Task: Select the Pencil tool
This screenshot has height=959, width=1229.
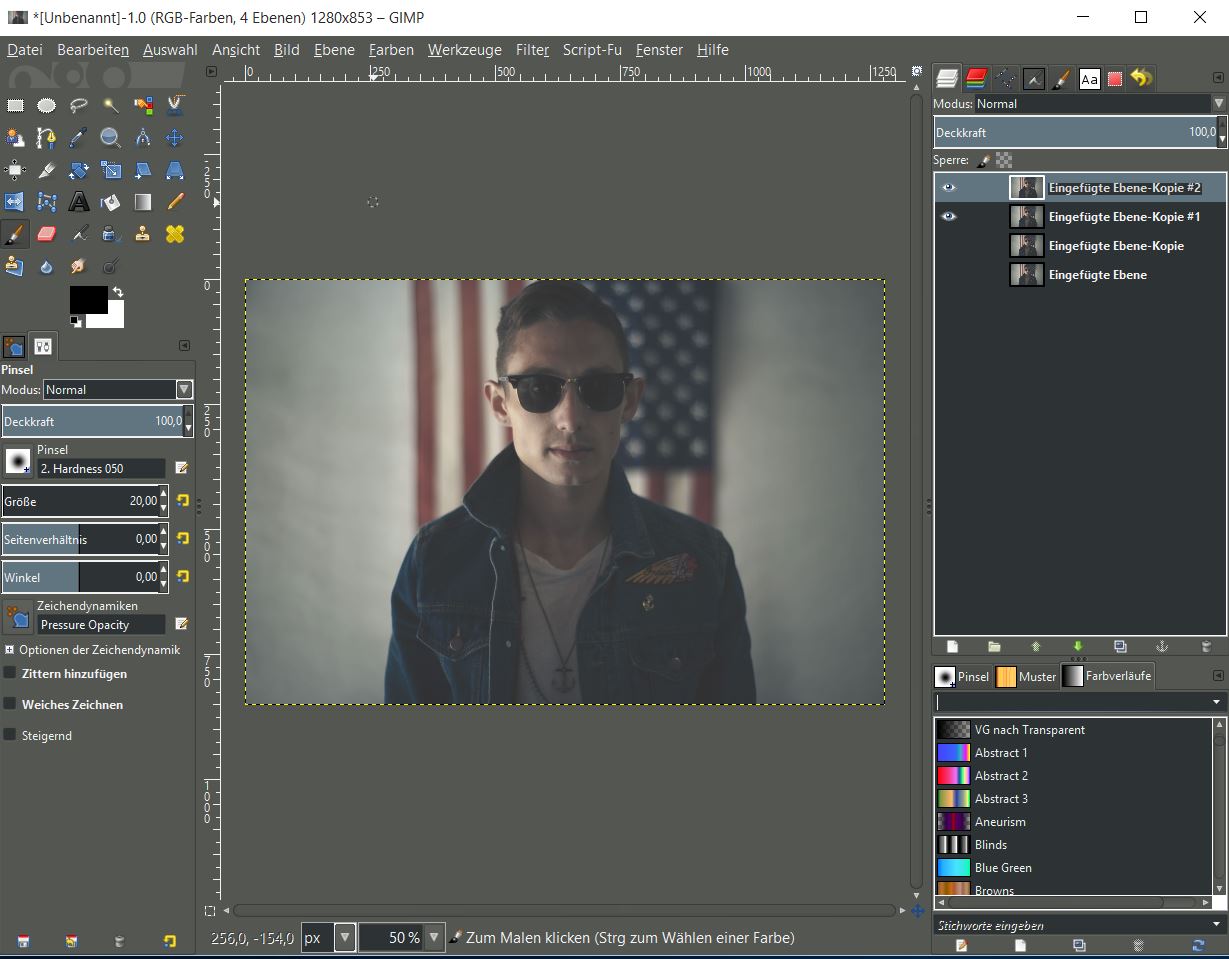Action: click(175, 202)
